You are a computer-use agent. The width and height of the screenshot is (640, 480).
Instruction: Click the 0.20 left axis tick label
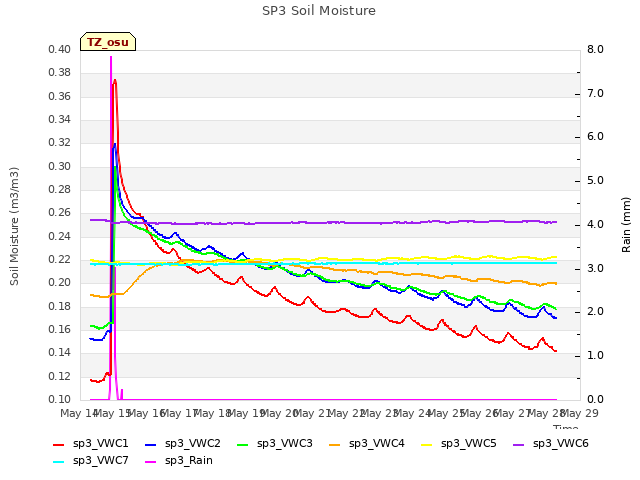pyautogui.click(x=60, y=282)
